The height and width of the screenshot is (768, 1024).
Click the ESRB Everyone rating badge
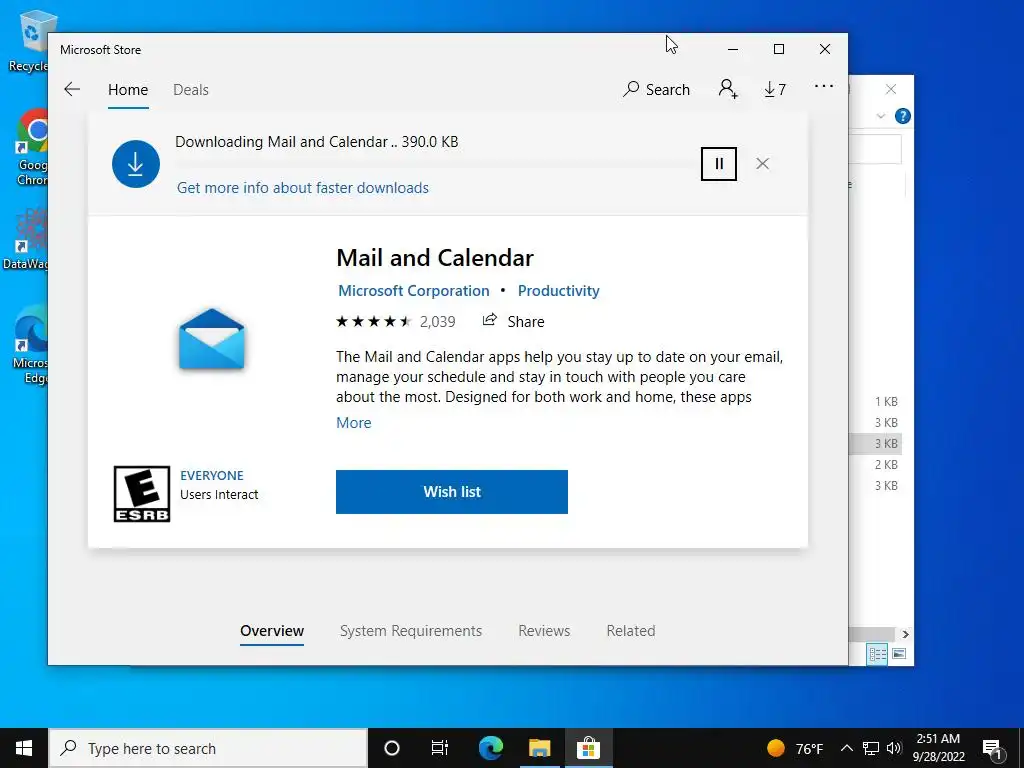[x=142, y=494]
